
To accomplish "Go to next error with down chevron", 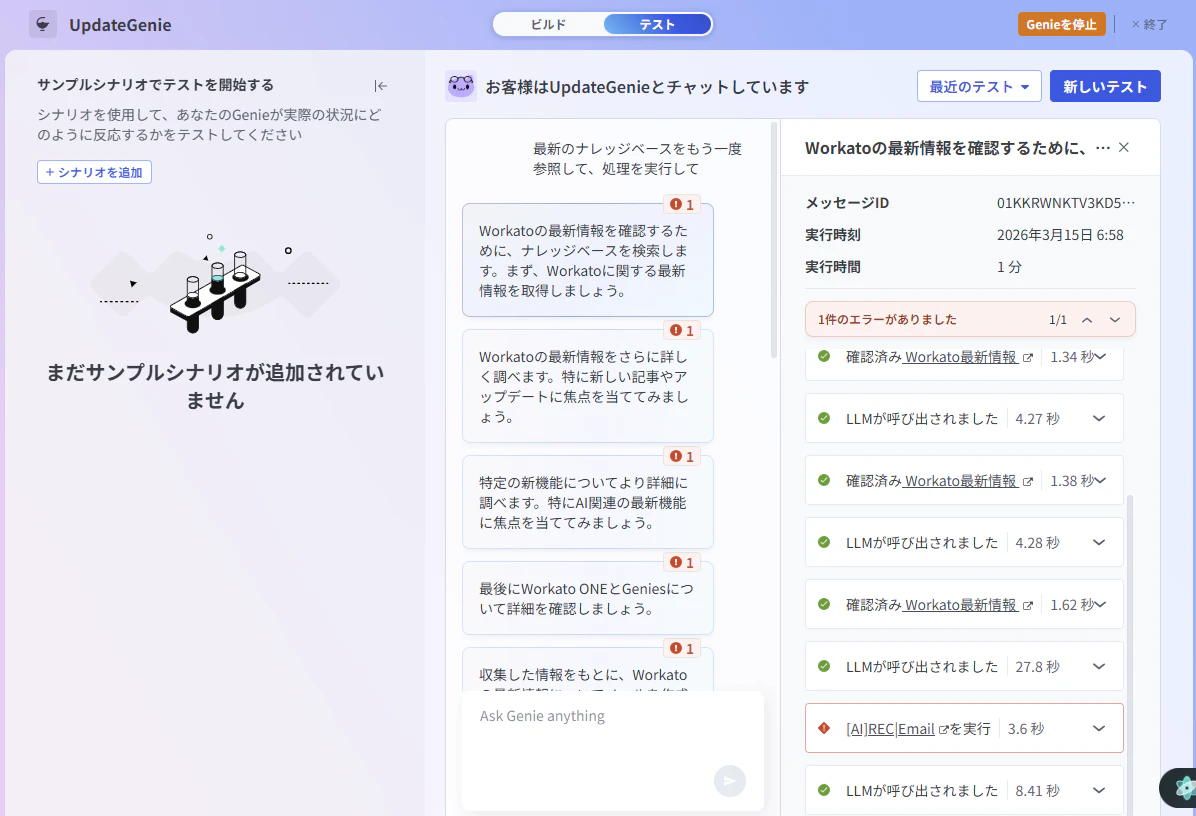I will pyautogui.click(x=1114, y=320).
